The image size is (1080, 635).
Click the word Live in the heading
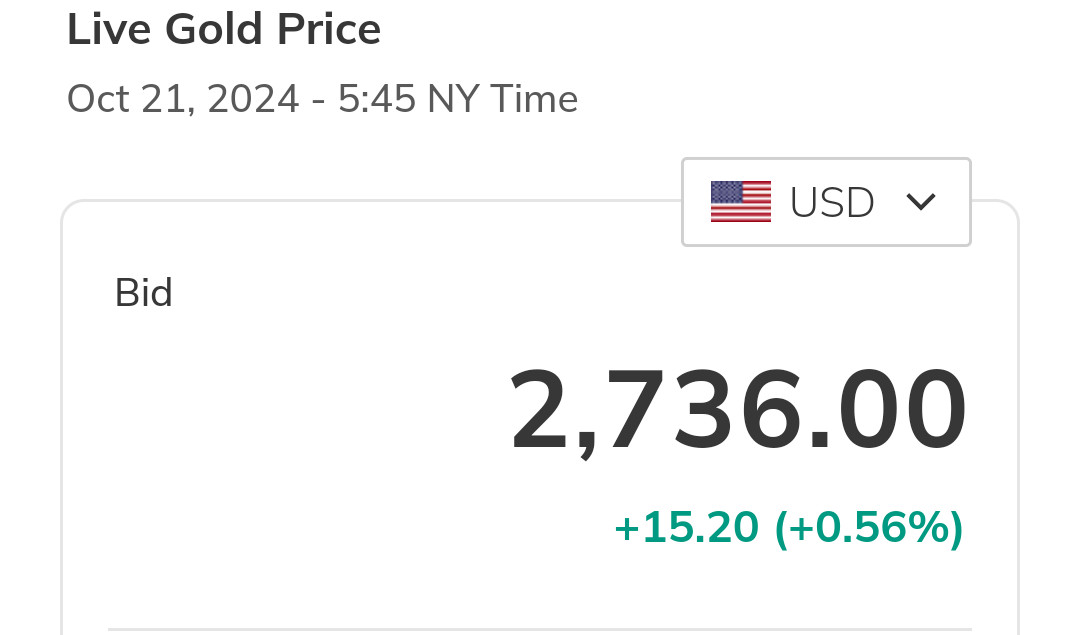pos(108,30)
